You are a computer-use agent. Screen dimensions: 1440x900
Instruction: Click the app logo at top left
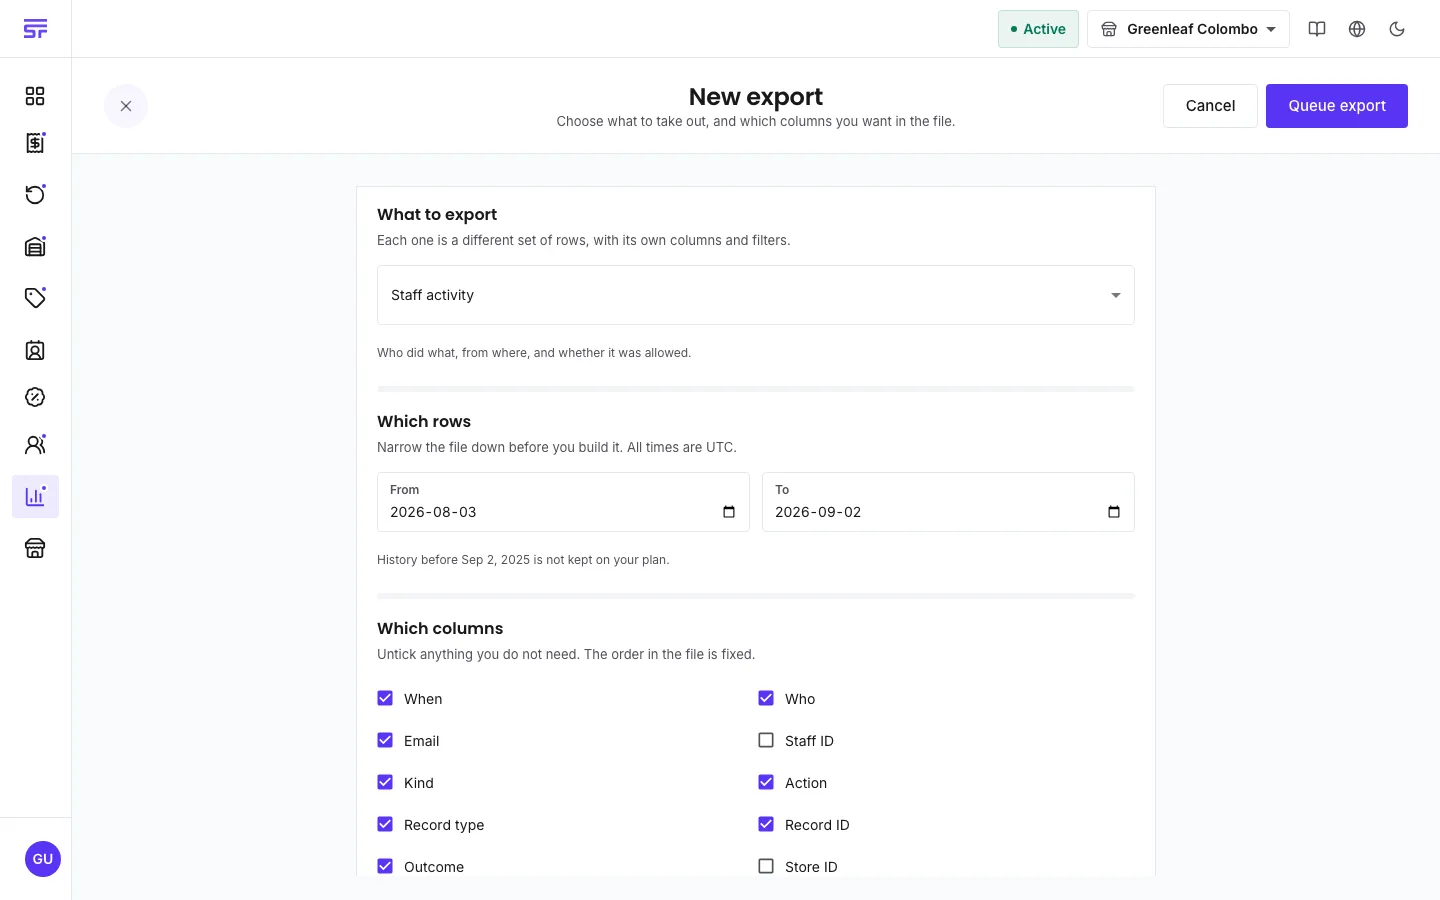(35, 29)
